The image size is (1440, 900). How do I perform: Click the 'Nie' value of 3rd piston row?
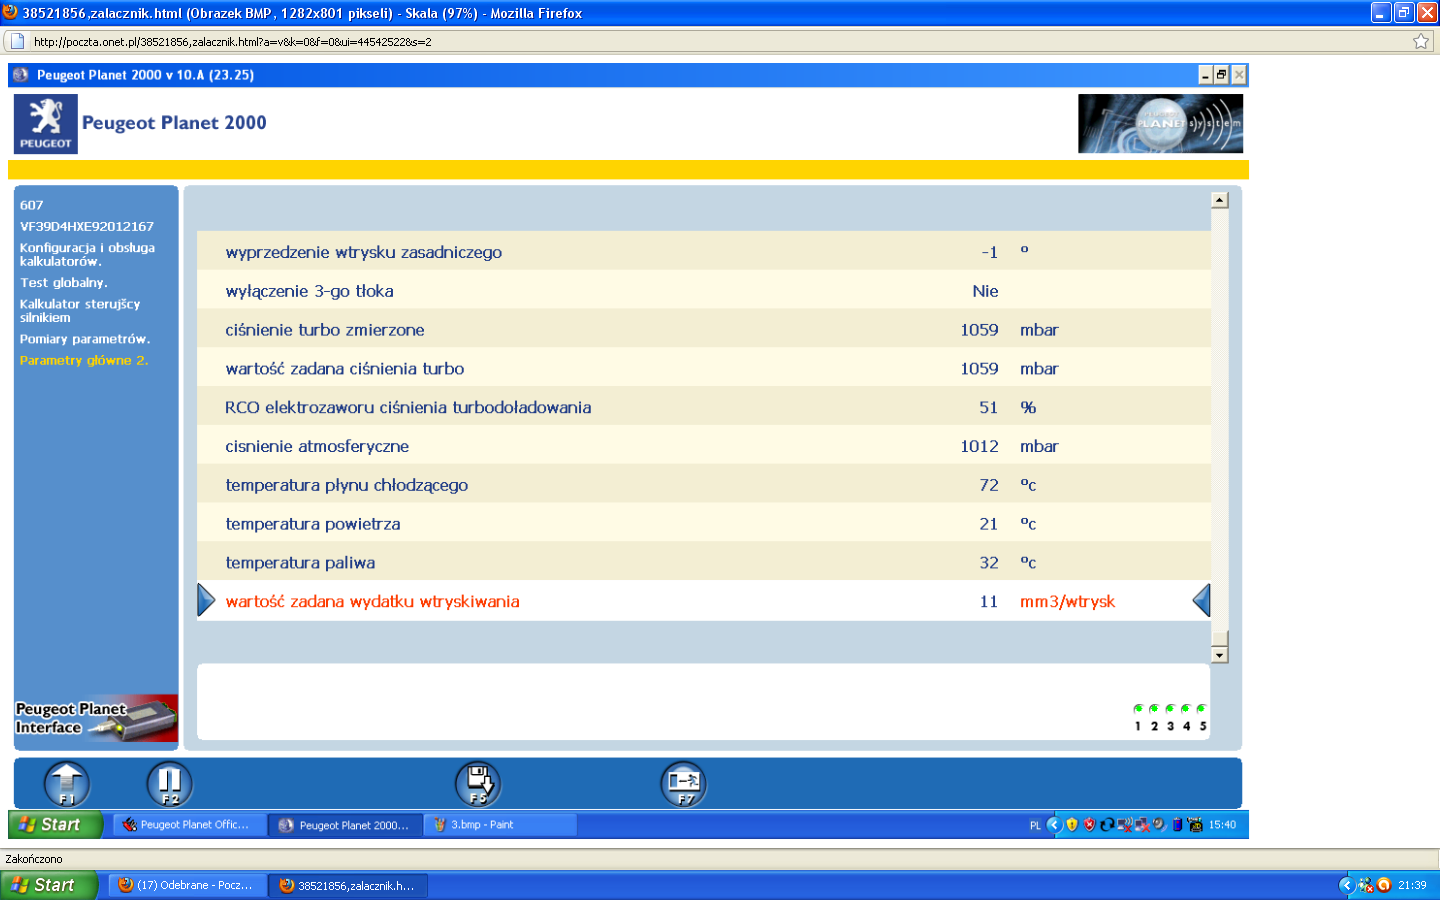[x=985, y=291]
